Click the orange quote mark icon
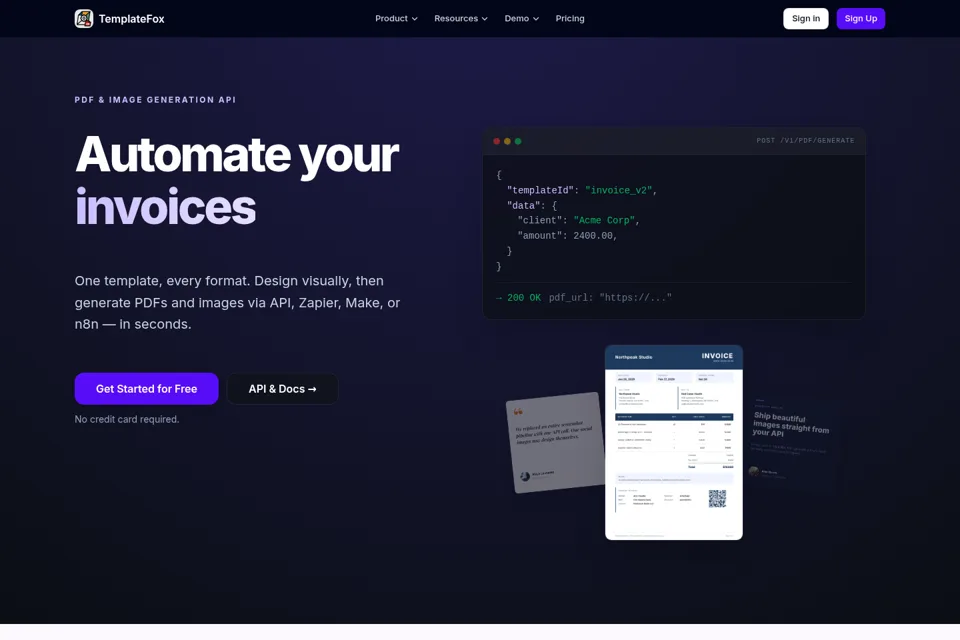 point(519,412)
